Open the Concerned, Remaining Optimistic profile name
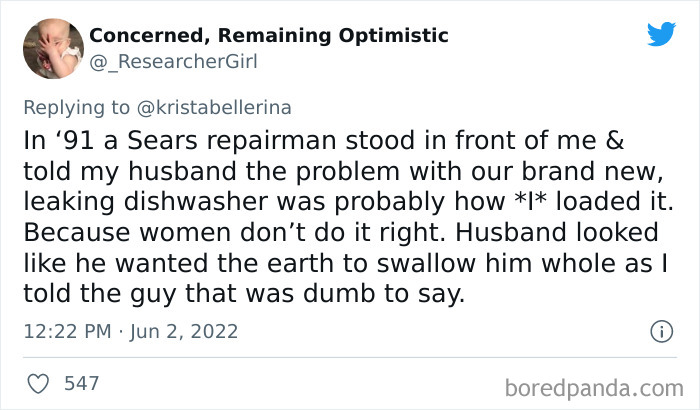The image size is (700, 410). tap(269, 36)
